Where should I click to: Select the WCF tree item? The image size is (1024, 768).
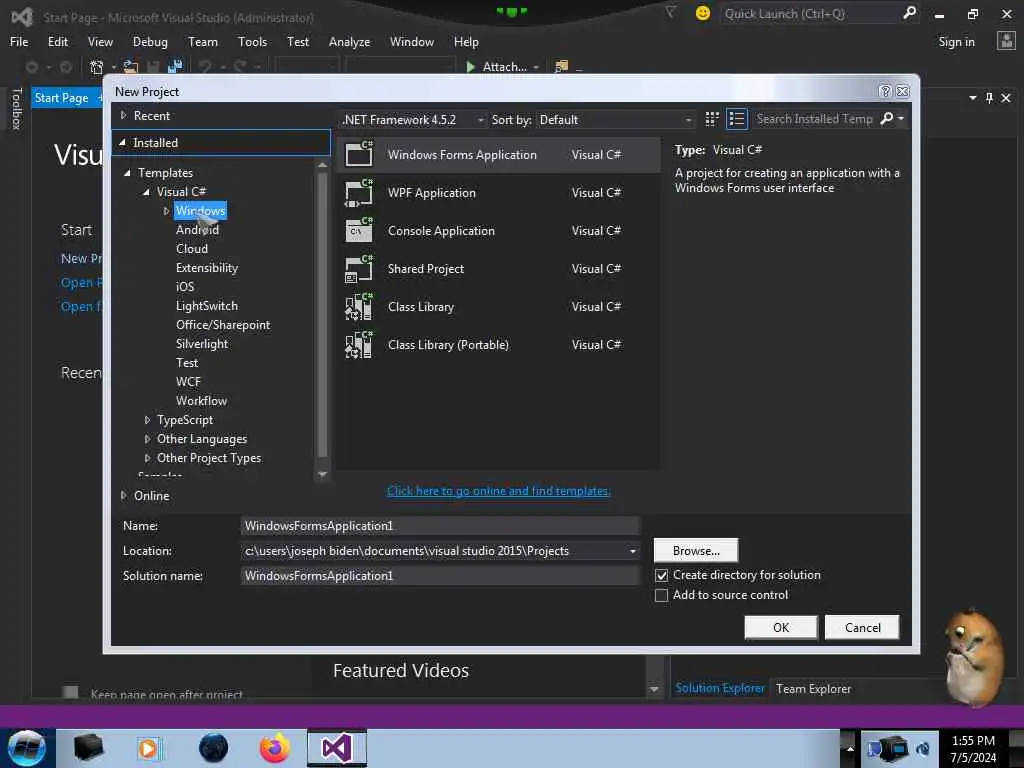(x=188, y=381)
